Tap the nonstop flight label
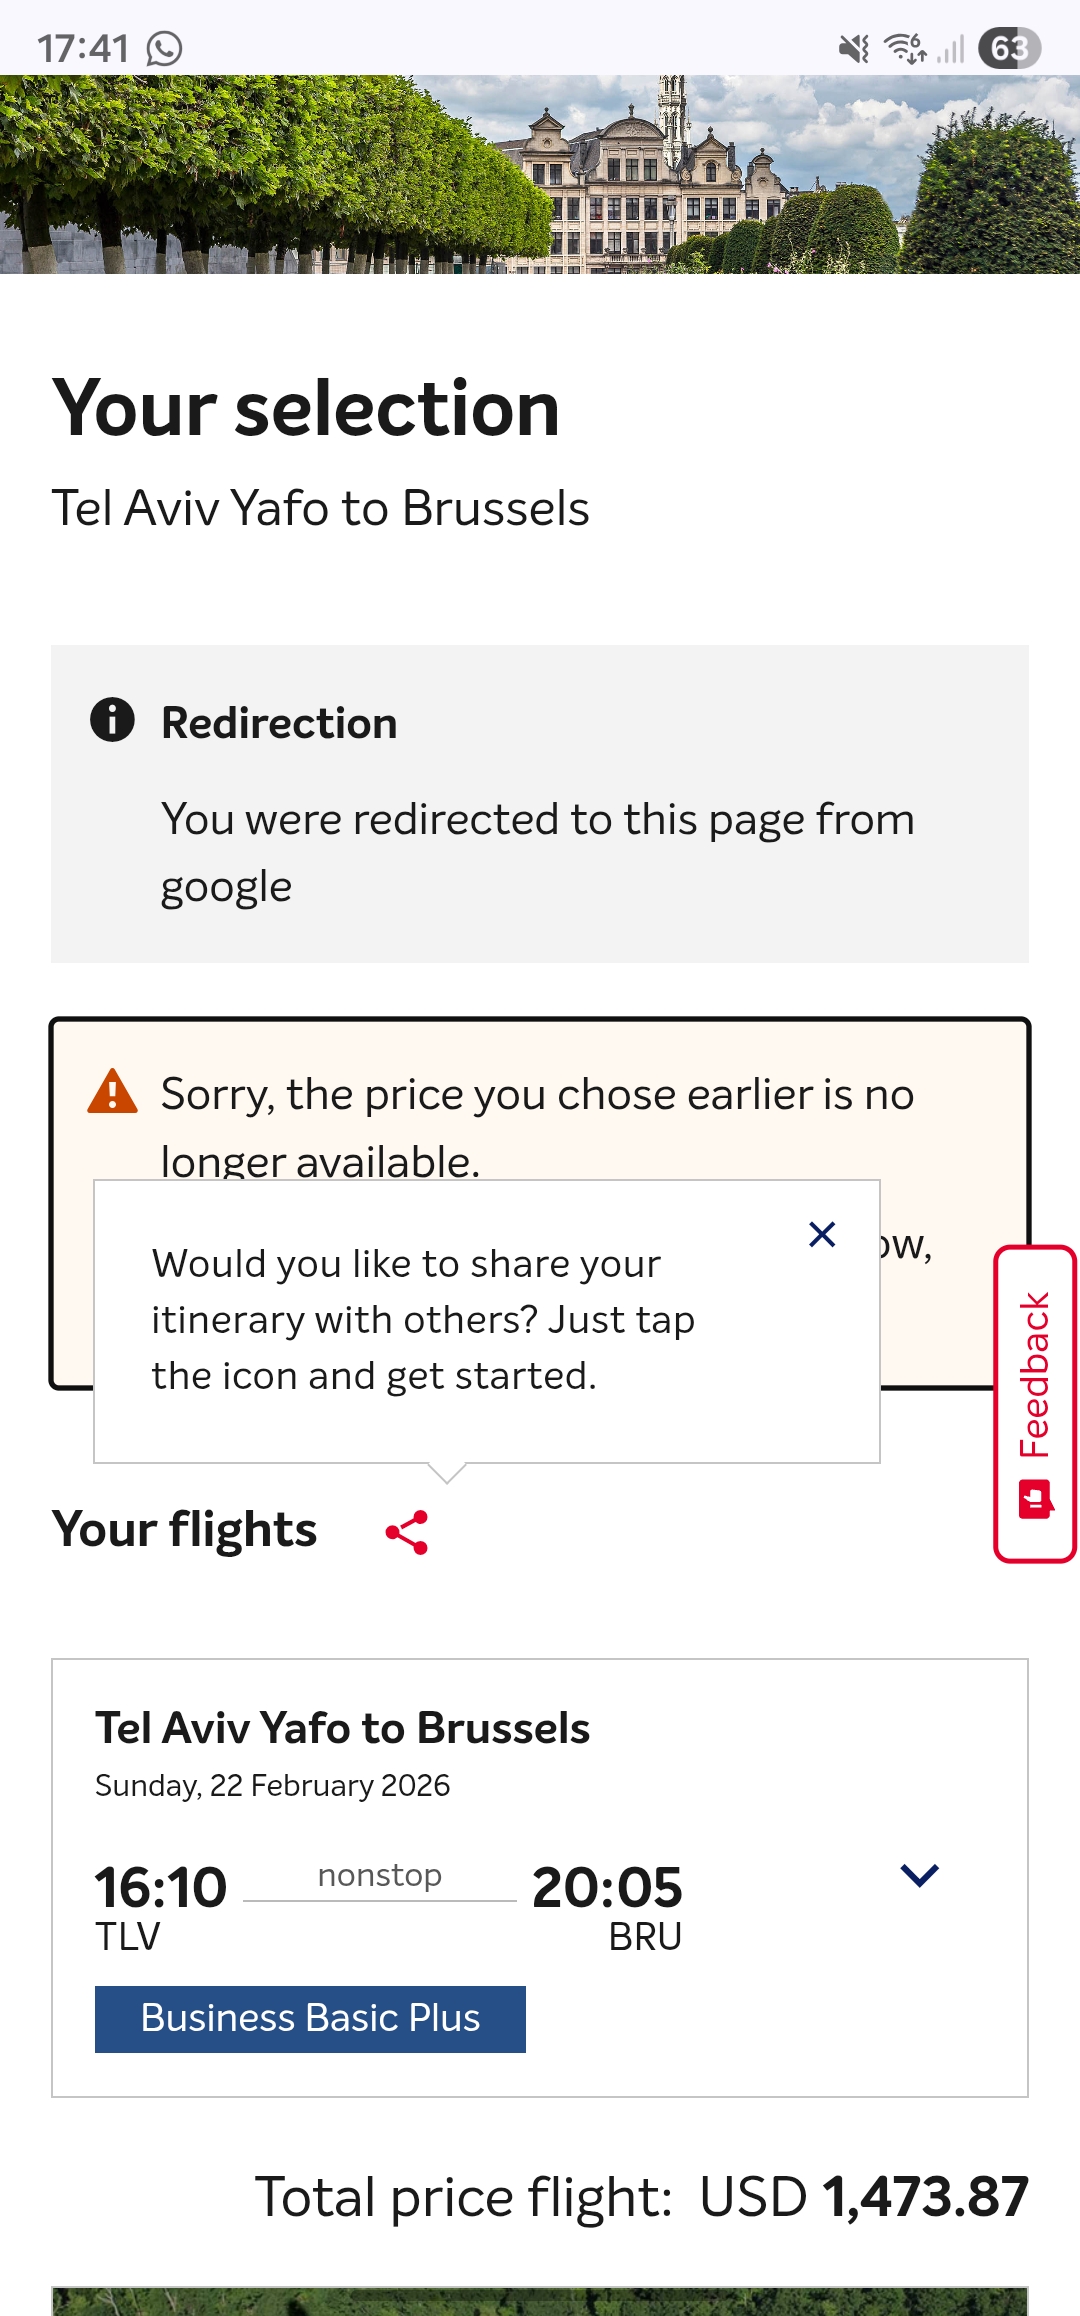Screen dimensions: 1080x2316 pyautogui.click(x=379, y=1875)
